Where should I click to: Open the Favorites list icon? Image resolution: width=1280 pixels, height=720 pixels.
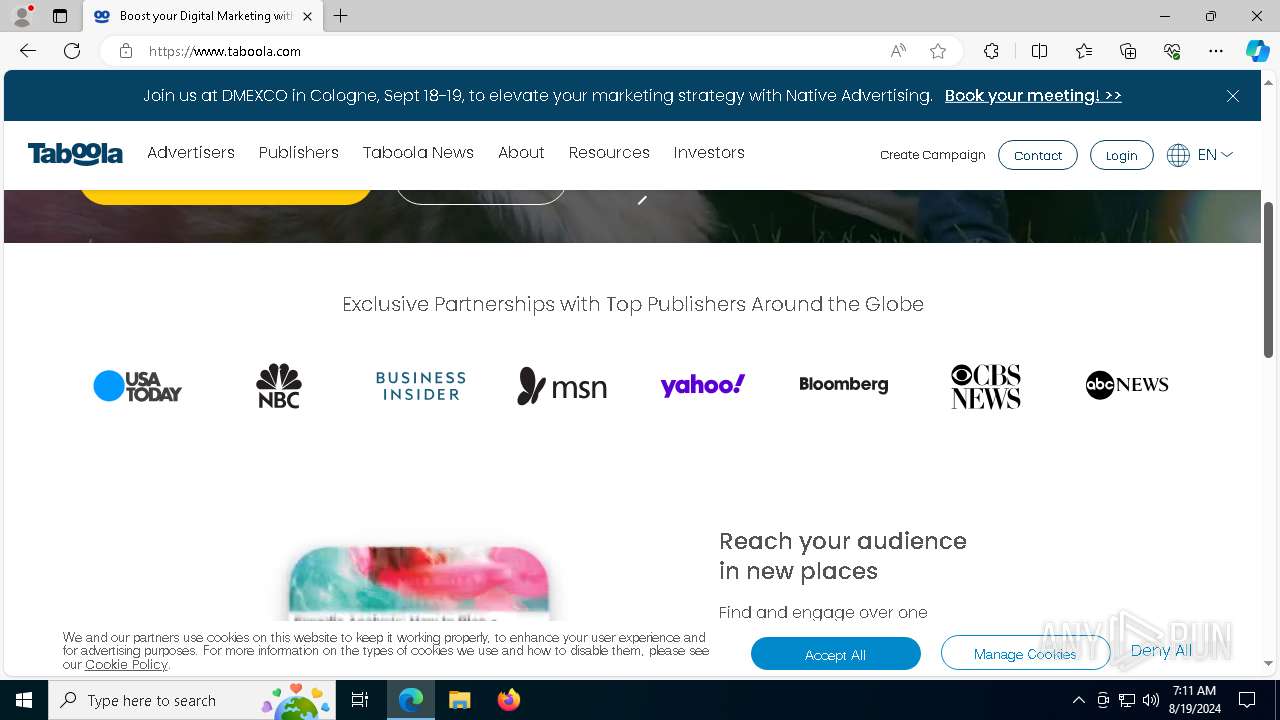[1084, 51]
